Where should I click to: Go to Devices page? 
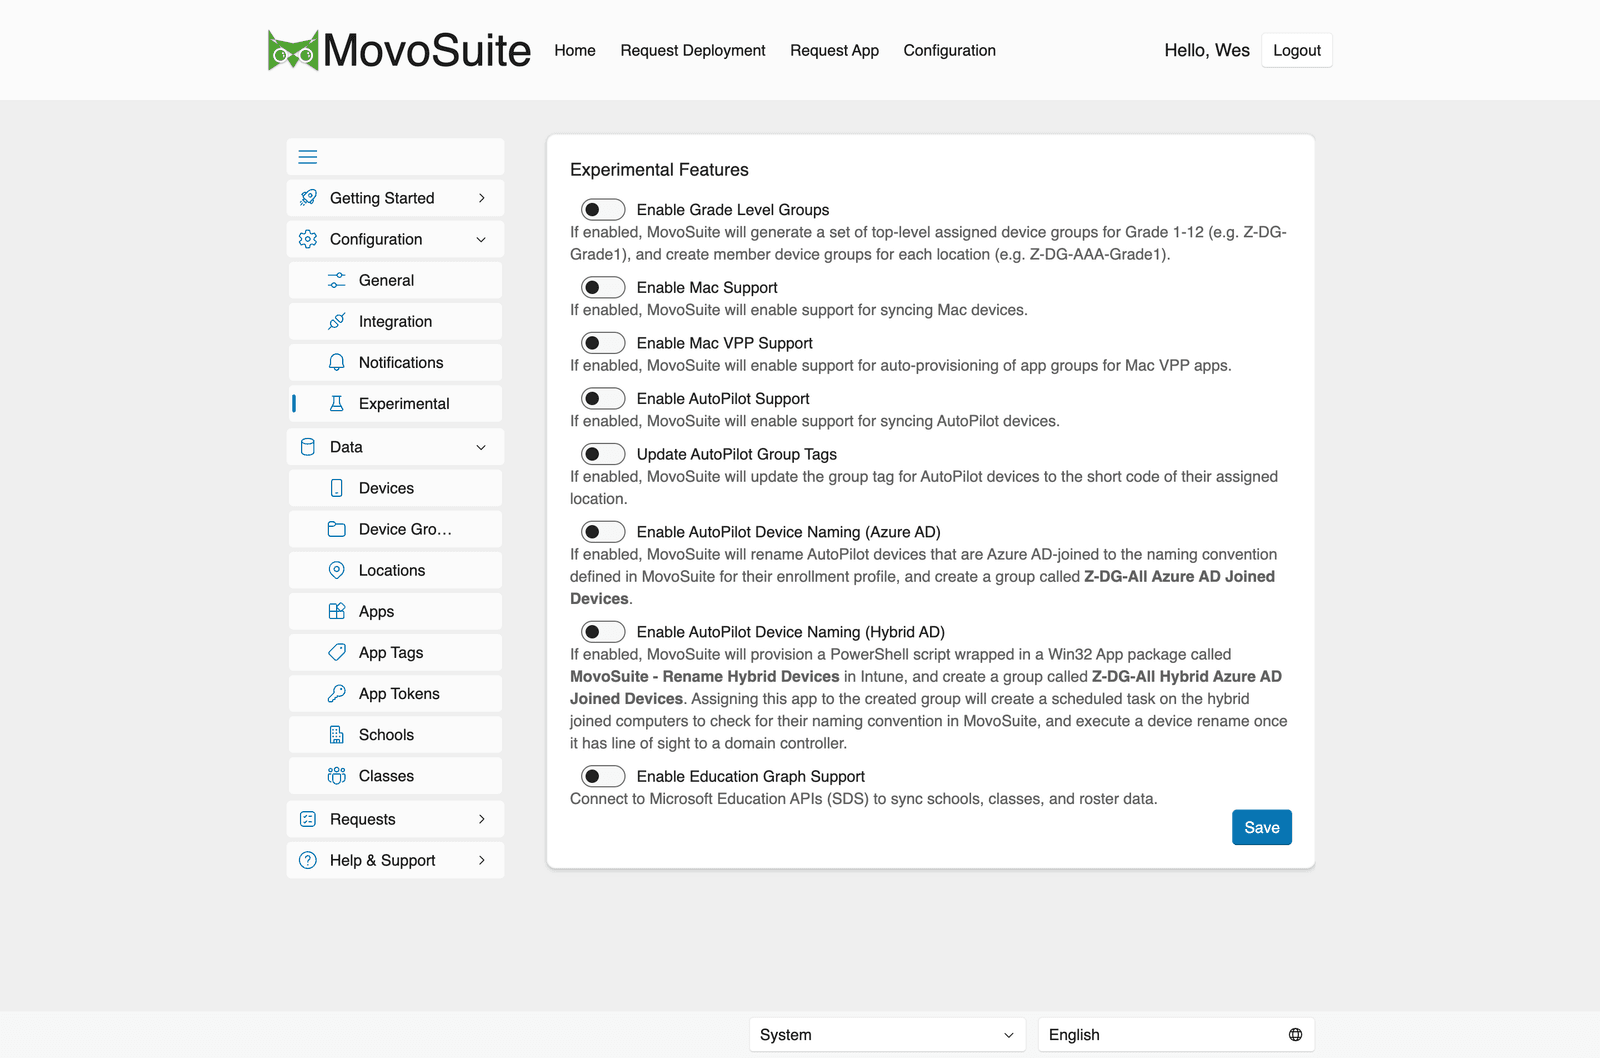(395, 488)
